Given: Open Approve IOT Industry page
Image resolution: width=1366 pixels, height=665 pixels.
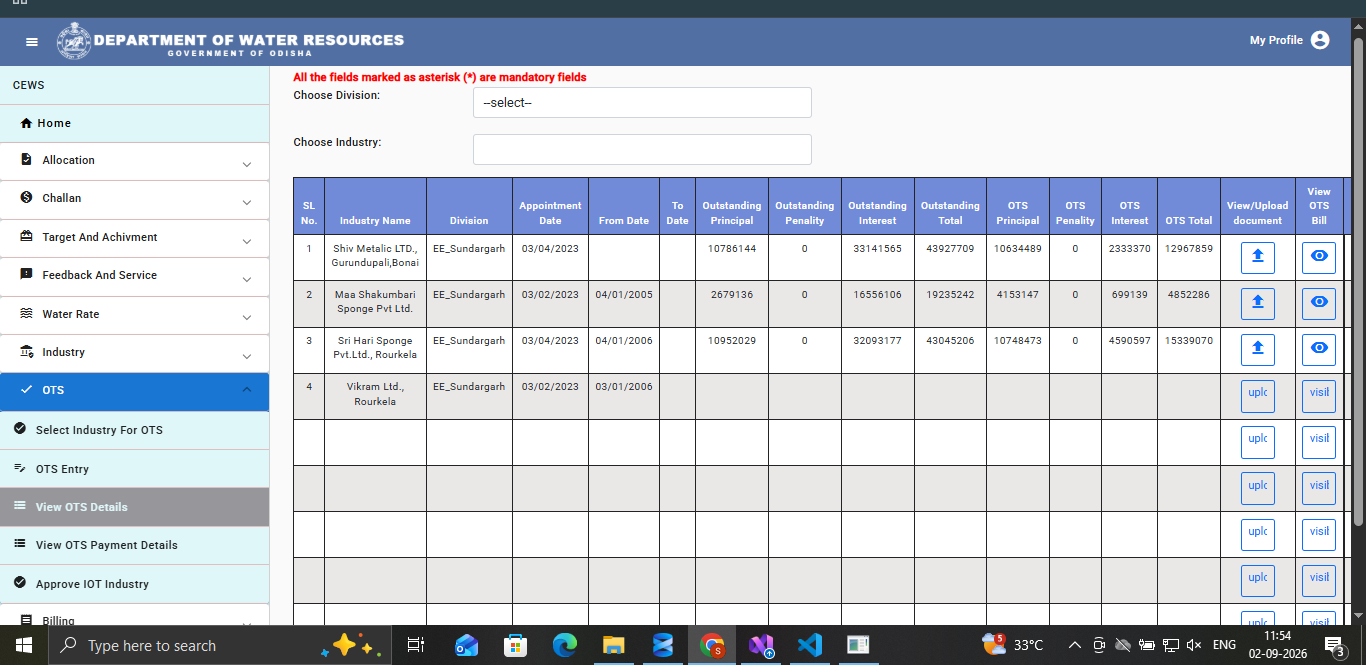Looking at the screenshot, I should 134,584.
